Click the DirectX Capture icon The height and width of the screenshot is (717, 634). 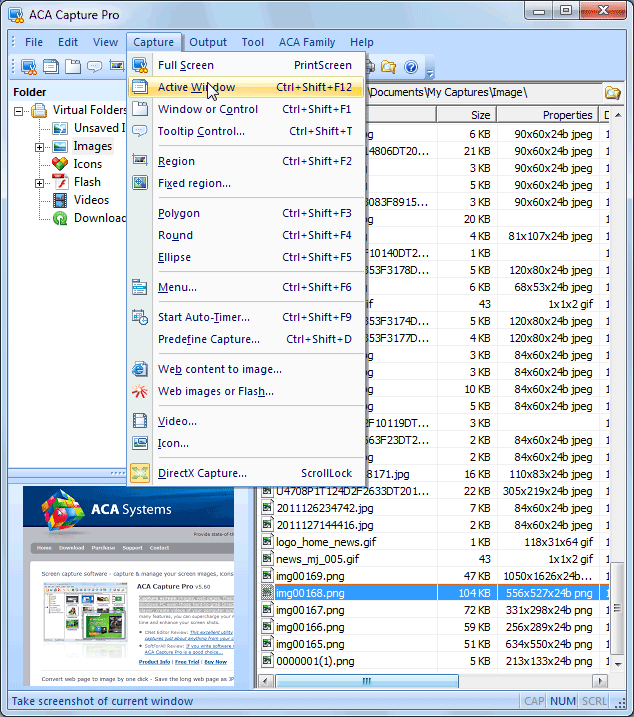point(140,473)
